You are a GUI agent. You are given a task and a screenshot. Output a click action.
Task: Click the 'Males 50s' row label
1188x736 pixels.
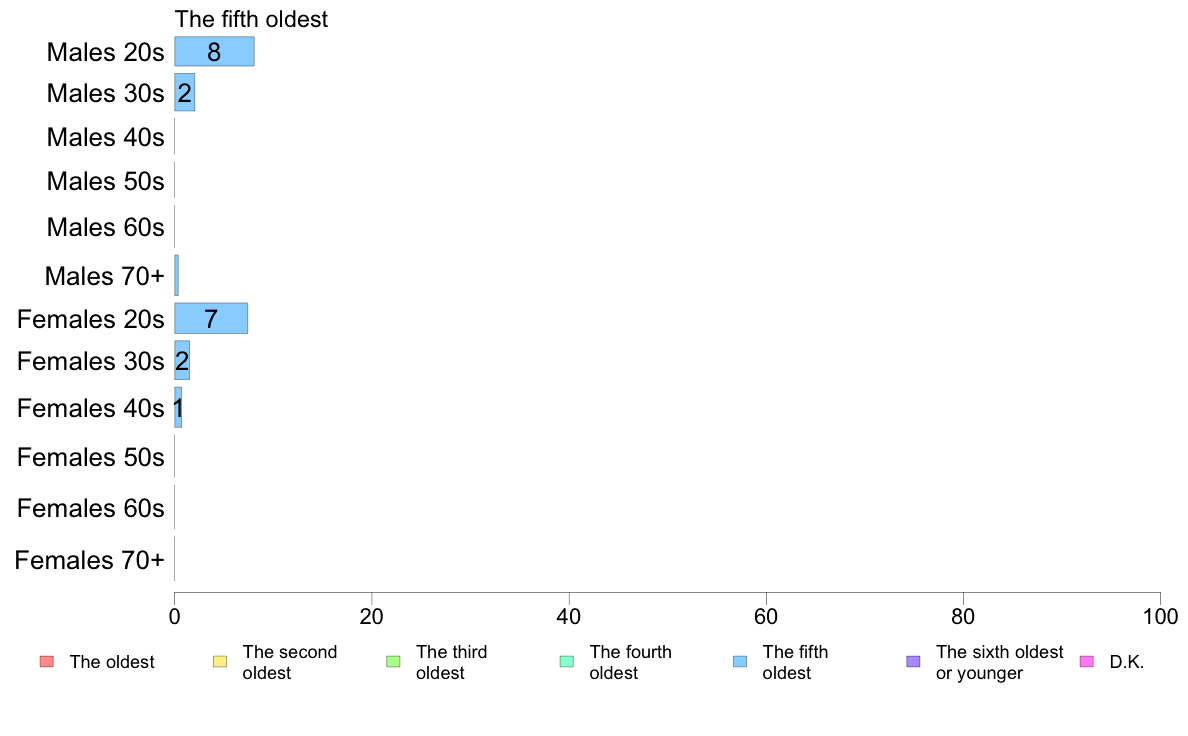pyautogui.click(x=105, y=181)
